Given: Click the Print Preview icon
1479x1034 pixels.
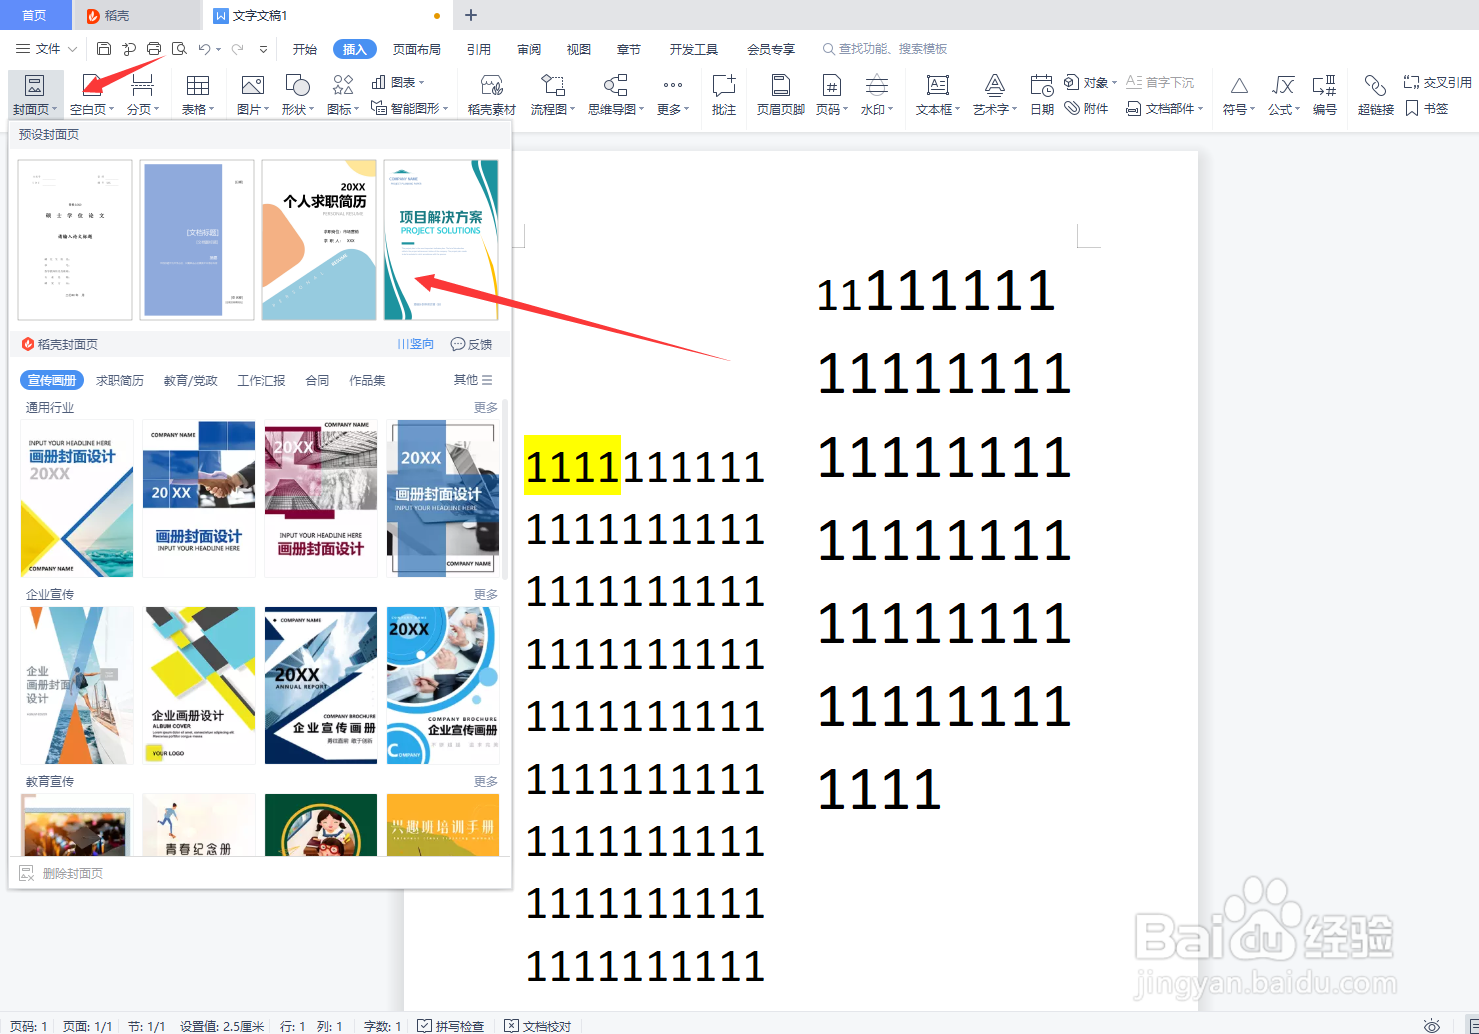Looking at the screenshot, I should (x=179, y=48).
